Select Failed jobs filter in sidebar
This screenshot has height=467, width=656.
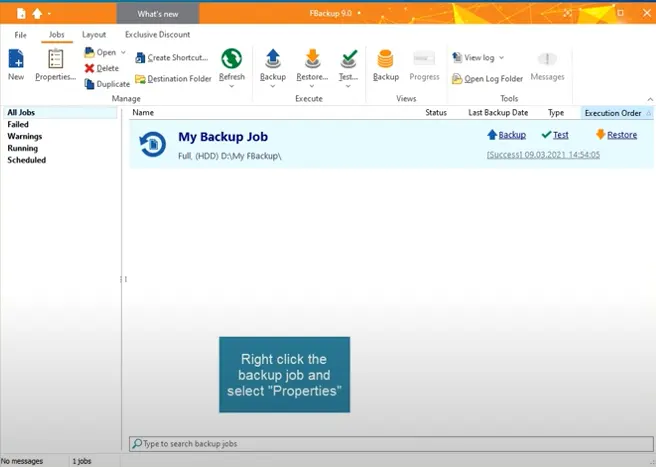pos(19,124)
